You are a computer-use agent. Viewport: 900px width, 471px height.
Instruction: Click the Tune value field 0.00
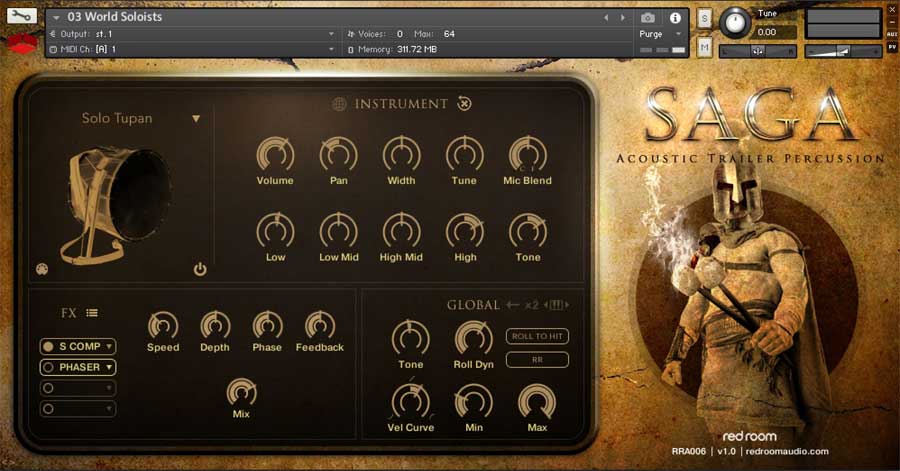[x=775, y=32]
